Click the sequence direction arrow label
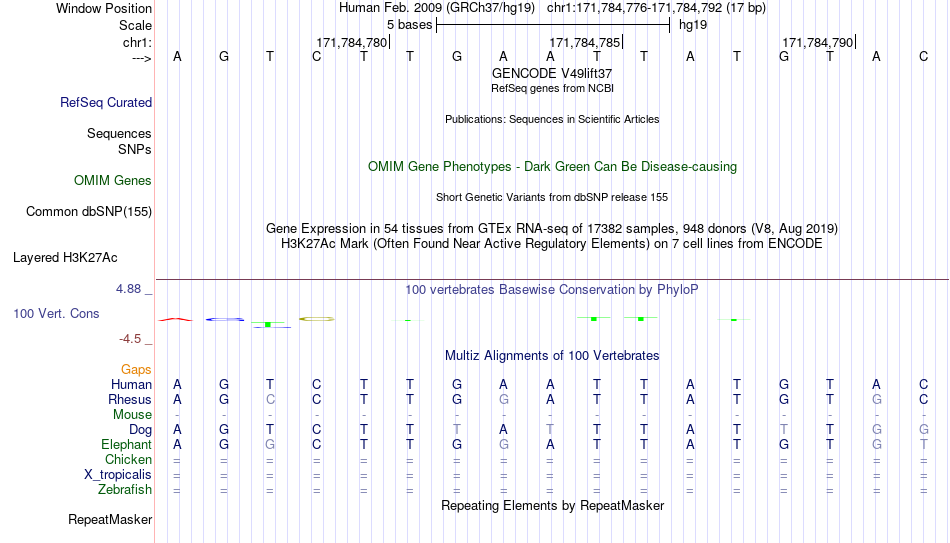Screen dimensions: 950x543 141,58
